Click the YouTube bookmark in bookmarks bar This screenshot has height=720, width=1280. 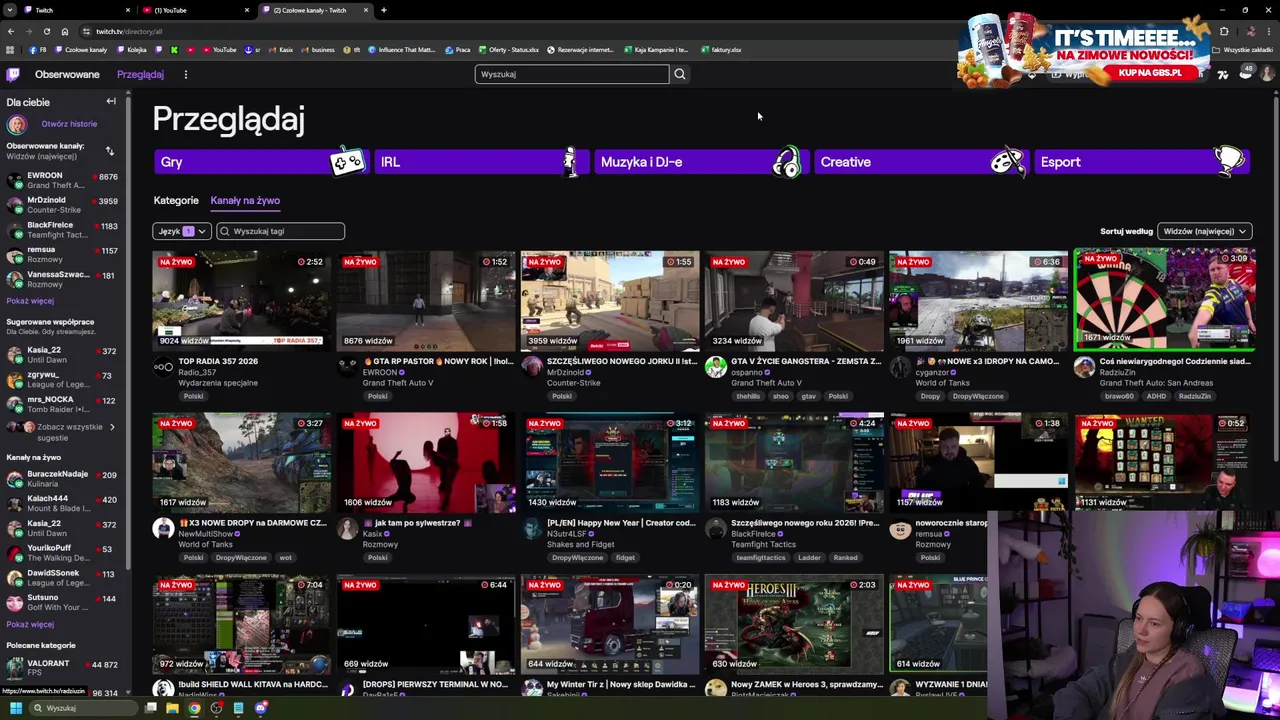point(221,50)
